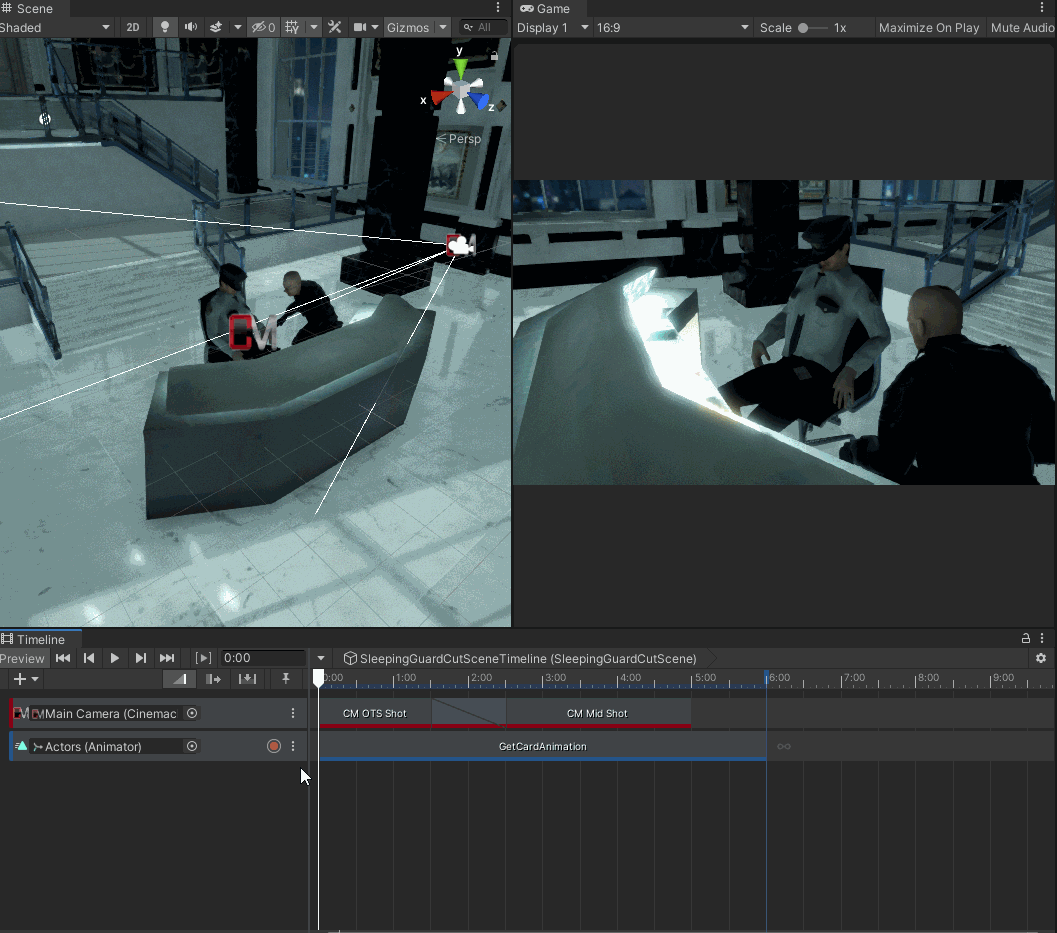Go to the end of the timeline

coord(167,658)
